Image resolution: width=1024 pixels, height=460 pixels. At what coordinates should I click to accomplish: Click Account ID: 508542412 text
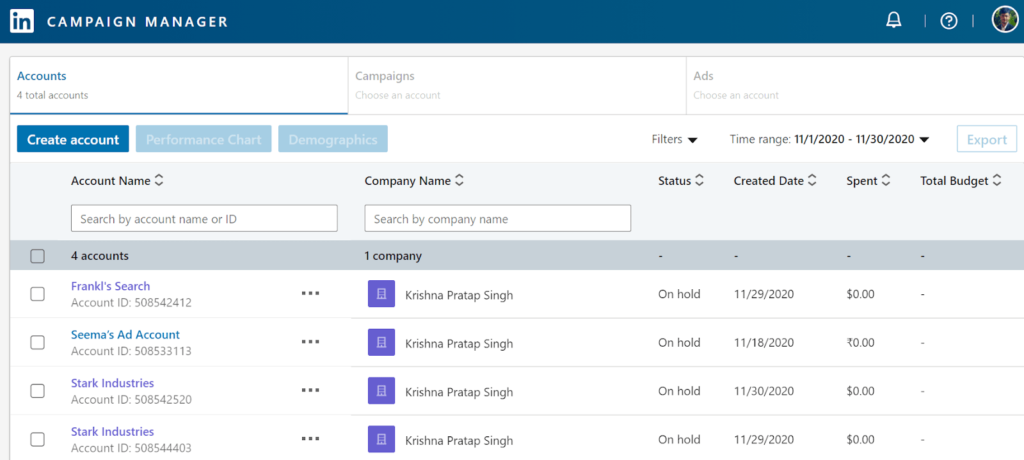point(131,303)
